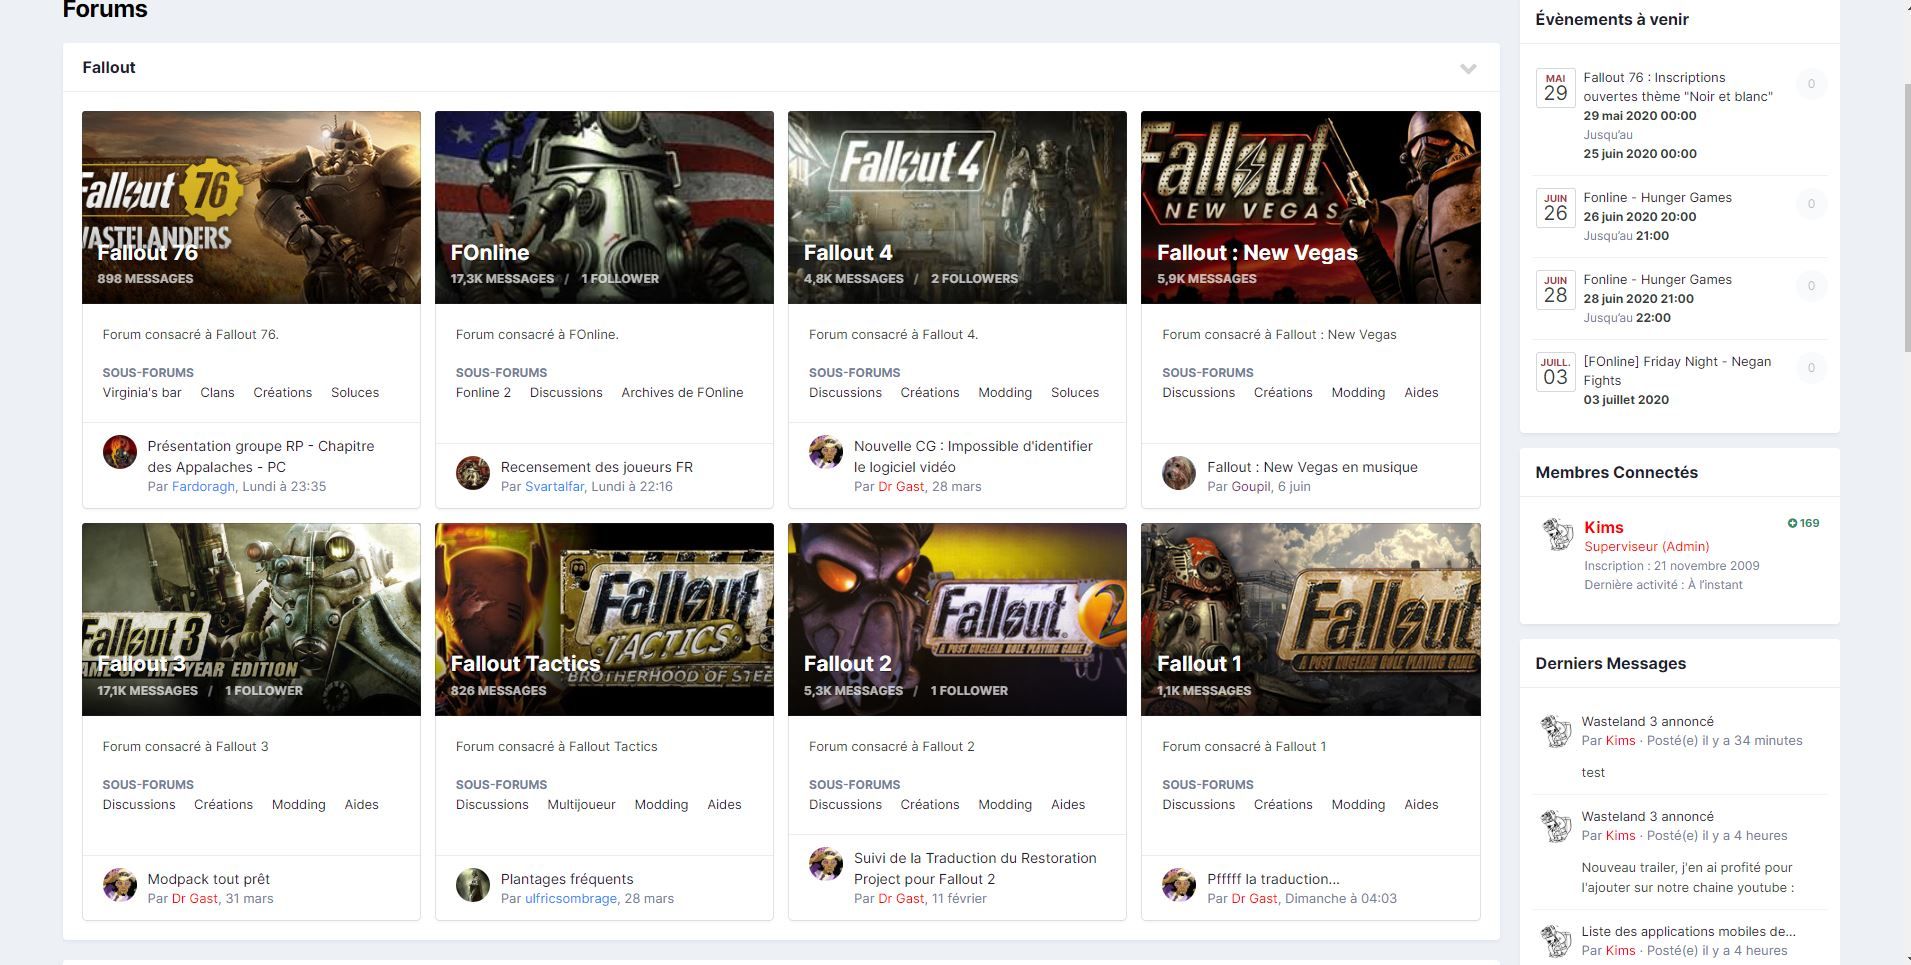The height and width of the screenshot is (965, 1911).
Task: Open topic Suivi de la Traduction du Restoration Project
Action: [x=975, y=869]
